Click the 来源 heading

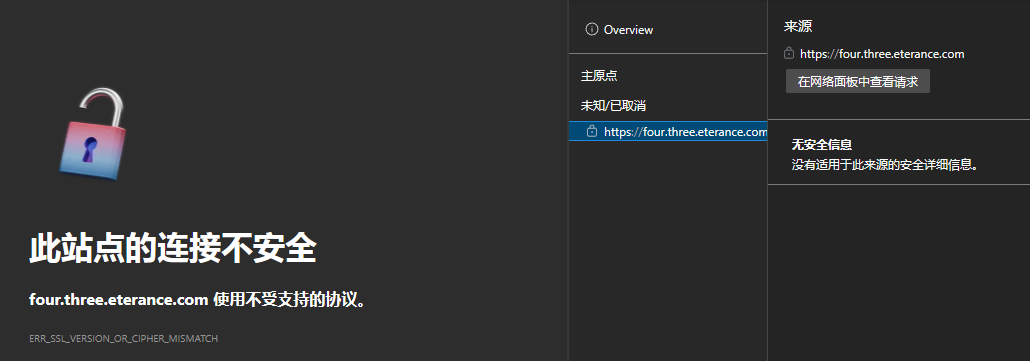[798, 27]
